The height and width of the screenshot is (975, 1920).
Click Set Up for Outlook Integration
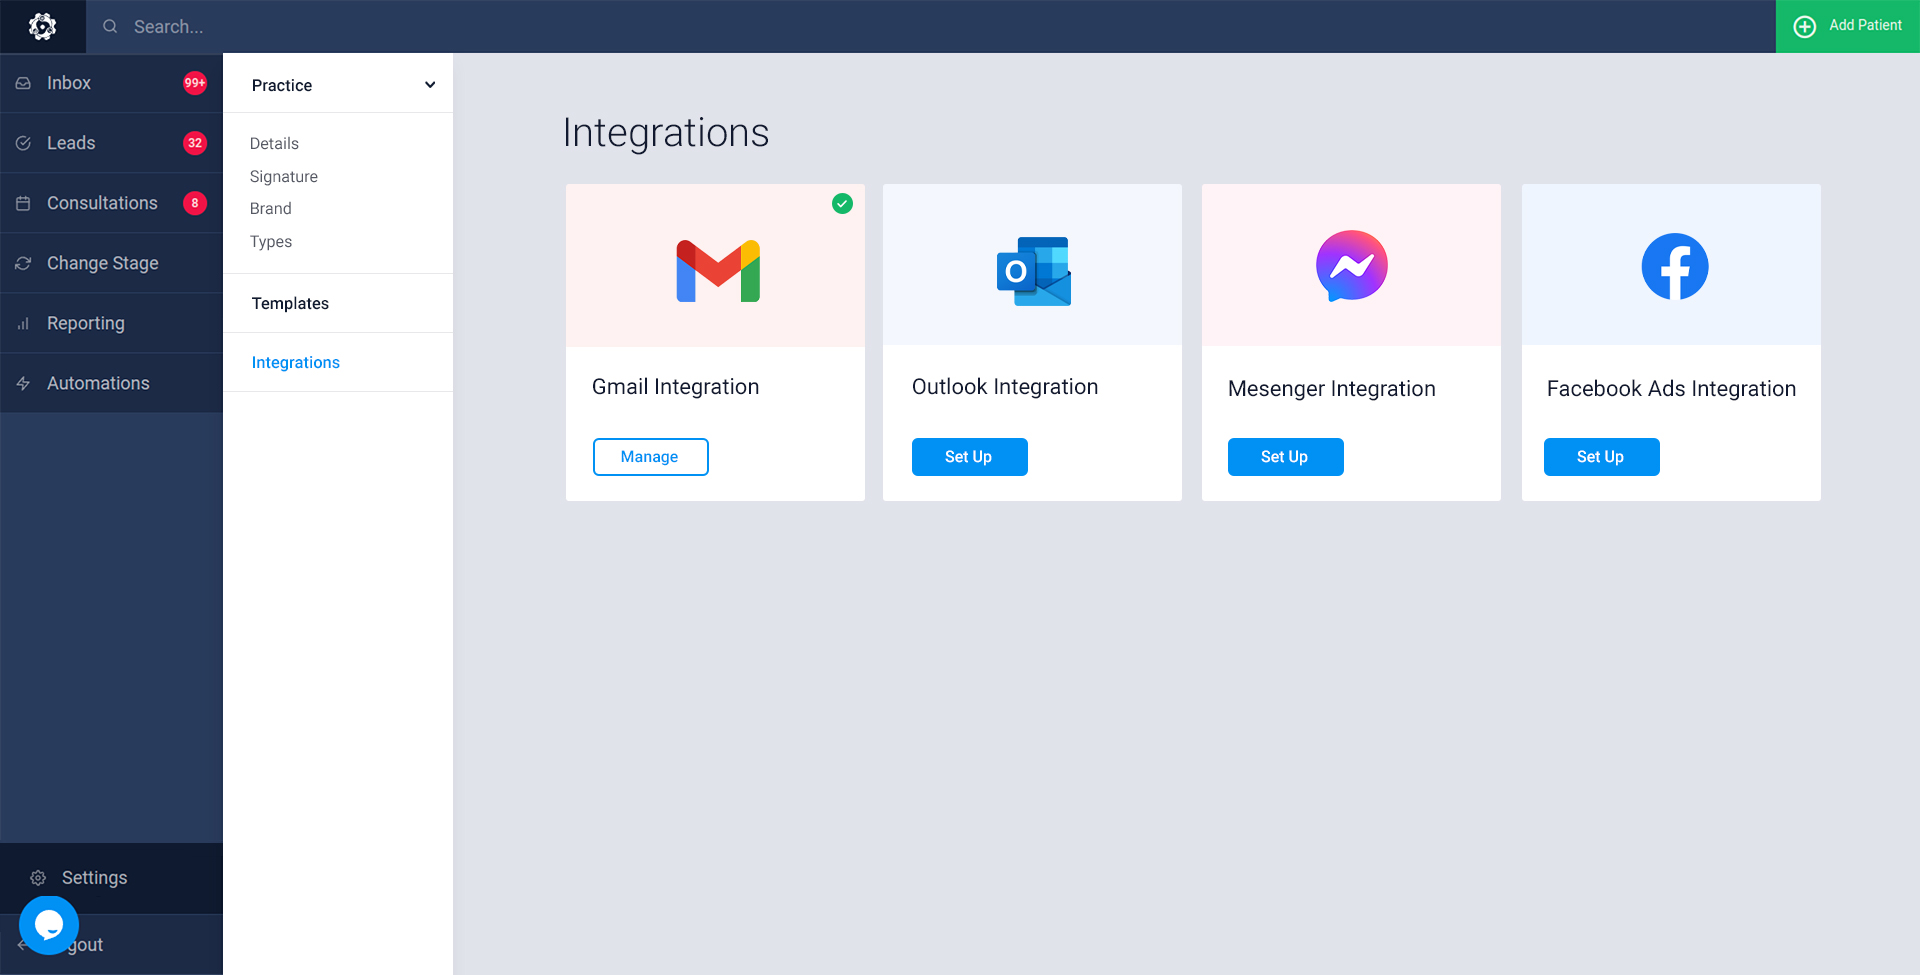pyautogui.click(x=970, y=457)
